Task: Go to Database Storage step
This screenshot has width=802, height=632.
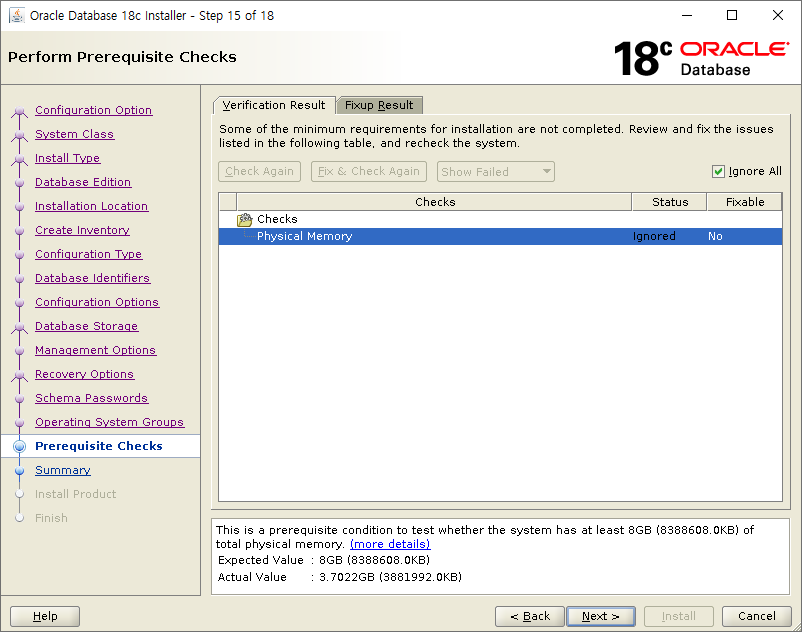Action: (86, 326)
